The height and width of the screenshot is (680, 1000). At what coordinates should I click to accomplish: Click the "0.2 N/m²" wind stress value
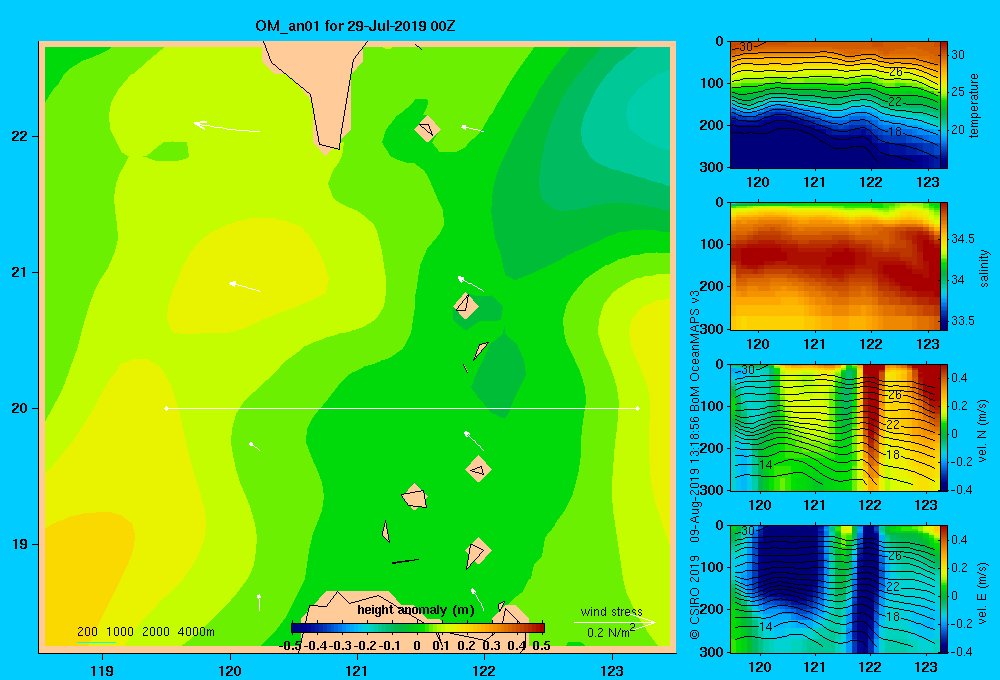point(610,632)
